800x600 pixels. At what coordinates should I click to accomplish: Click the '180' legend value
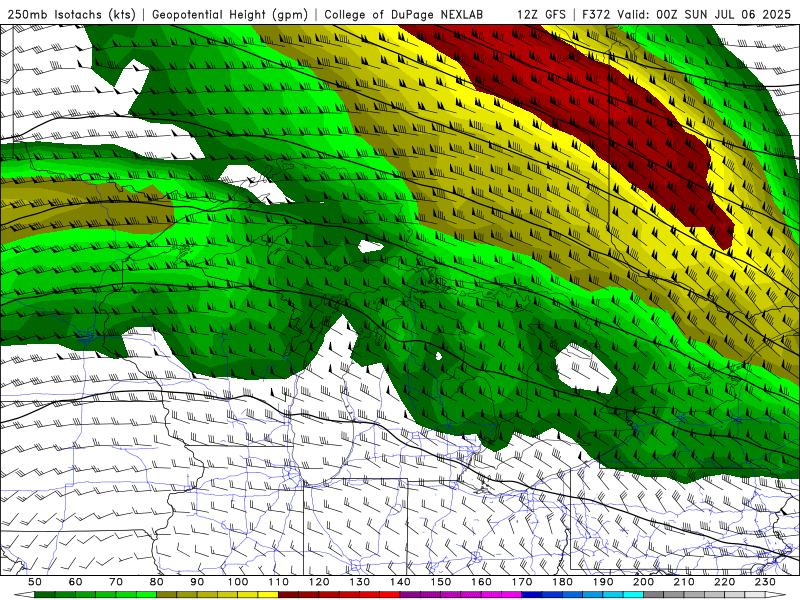[x=562, y=582]
